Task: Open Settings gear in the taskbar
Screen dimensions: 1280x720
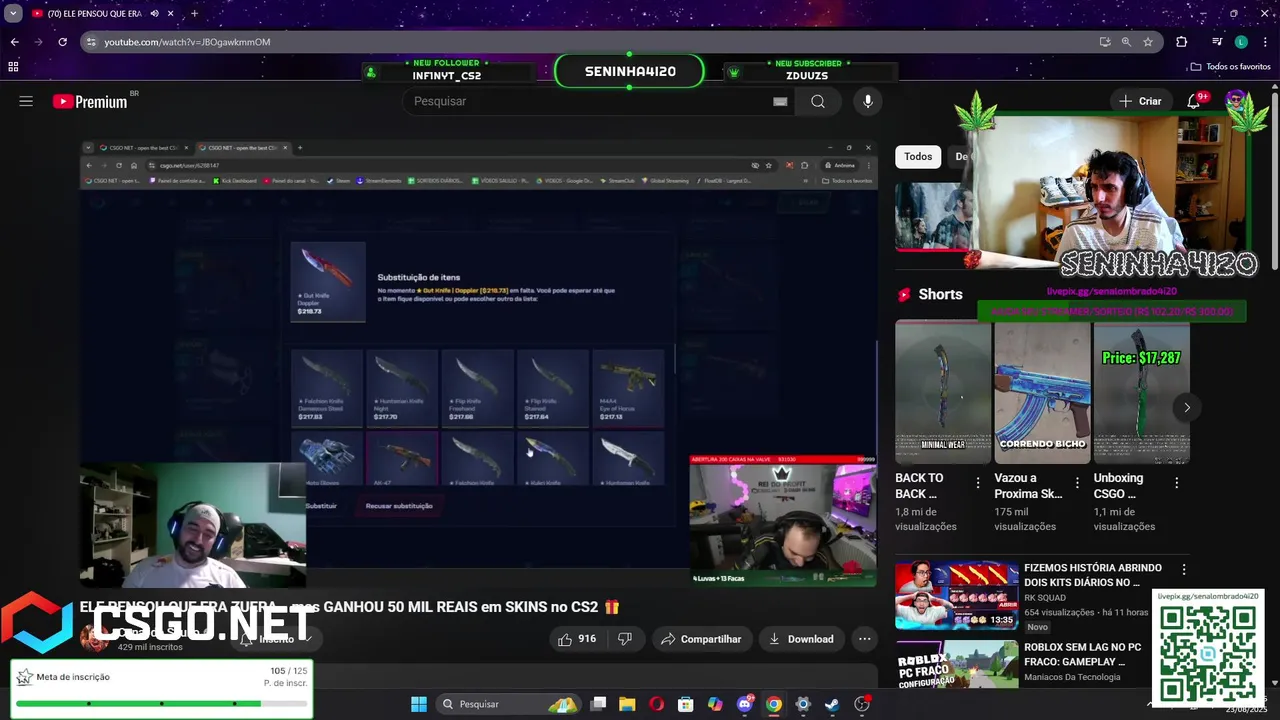Action: click(802, 704)
